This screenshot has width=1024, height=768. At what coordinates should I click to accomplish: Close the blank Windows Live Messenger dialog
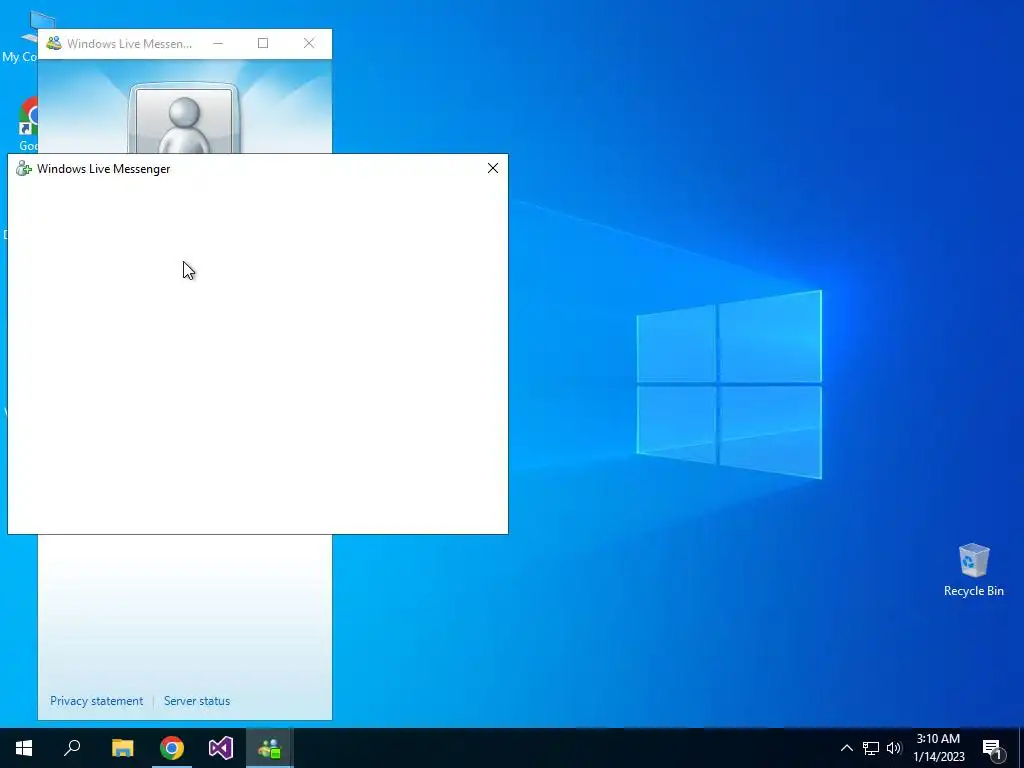492,168
